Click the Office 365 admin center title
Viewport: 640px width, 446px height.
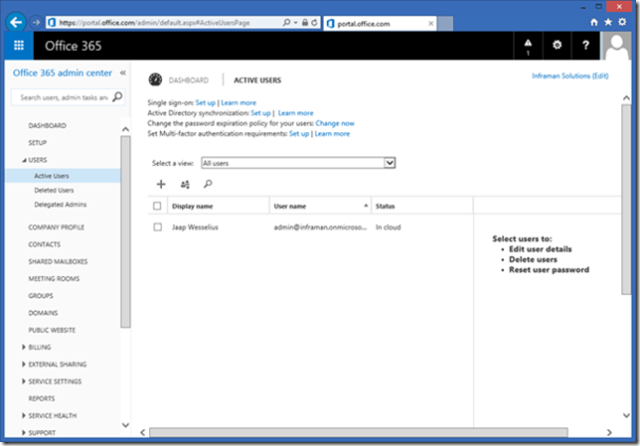pyautogui.click(x=62, y=73)
